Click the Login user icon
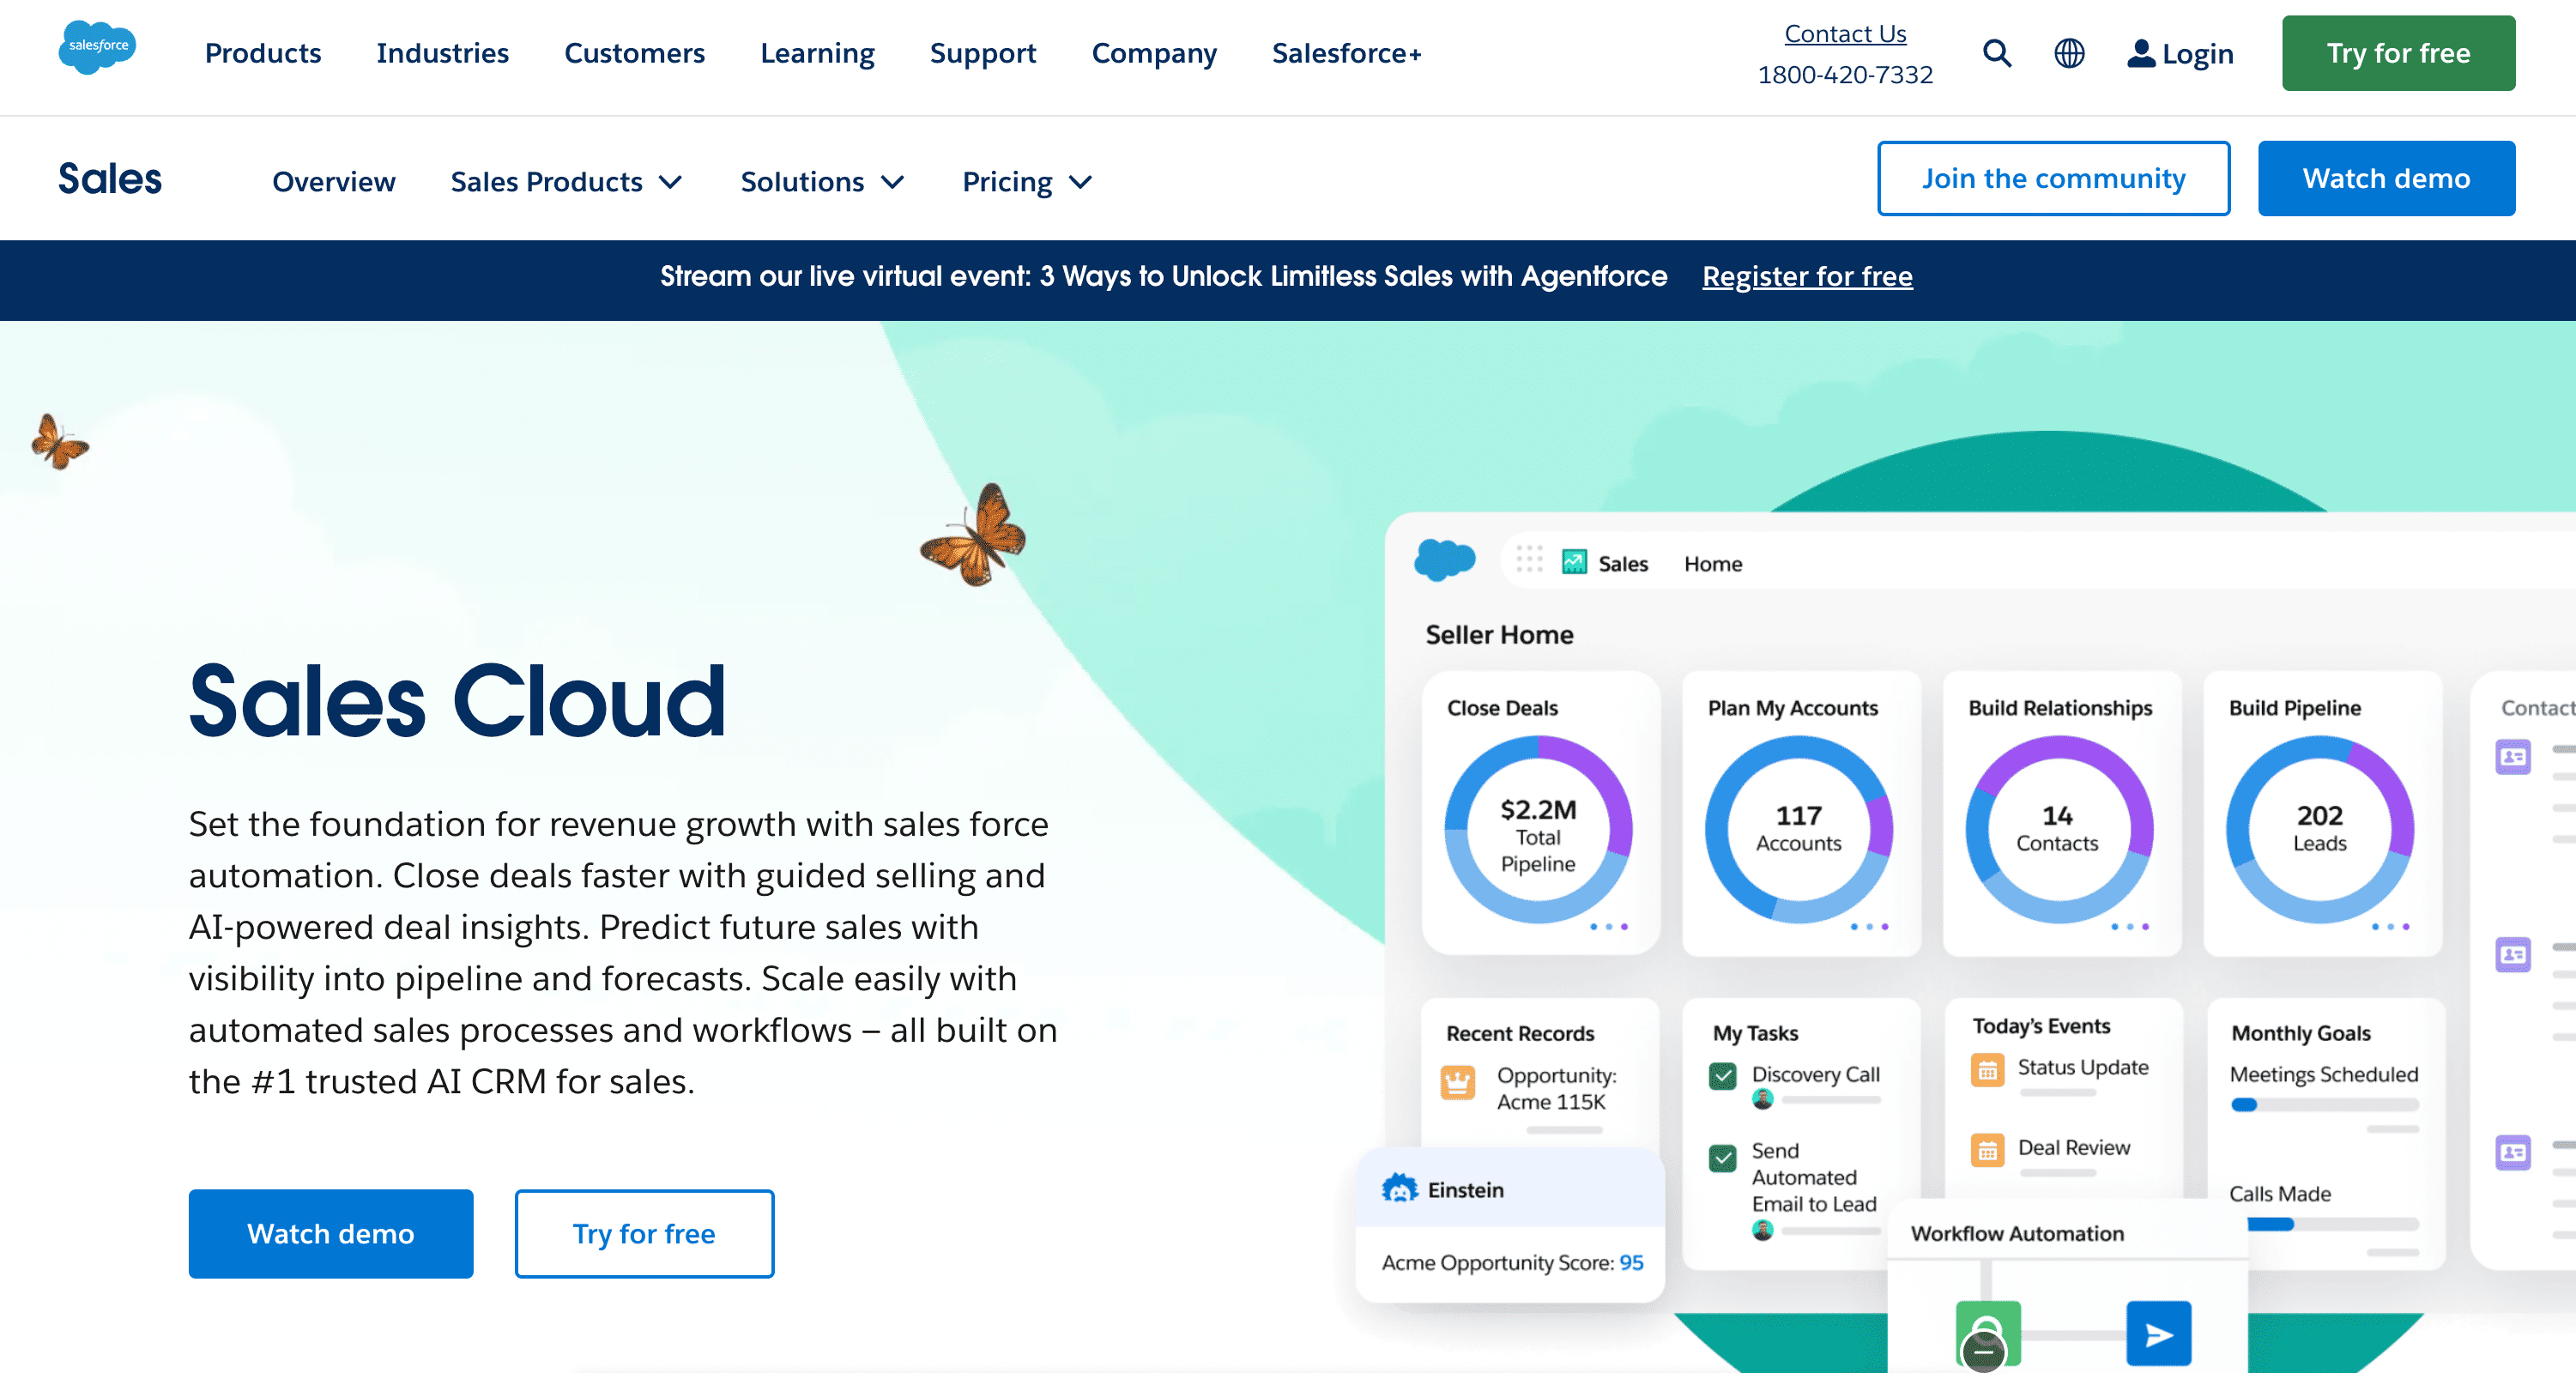Viewport: 2576px width, 1373px height. [x=2140, y=53]
